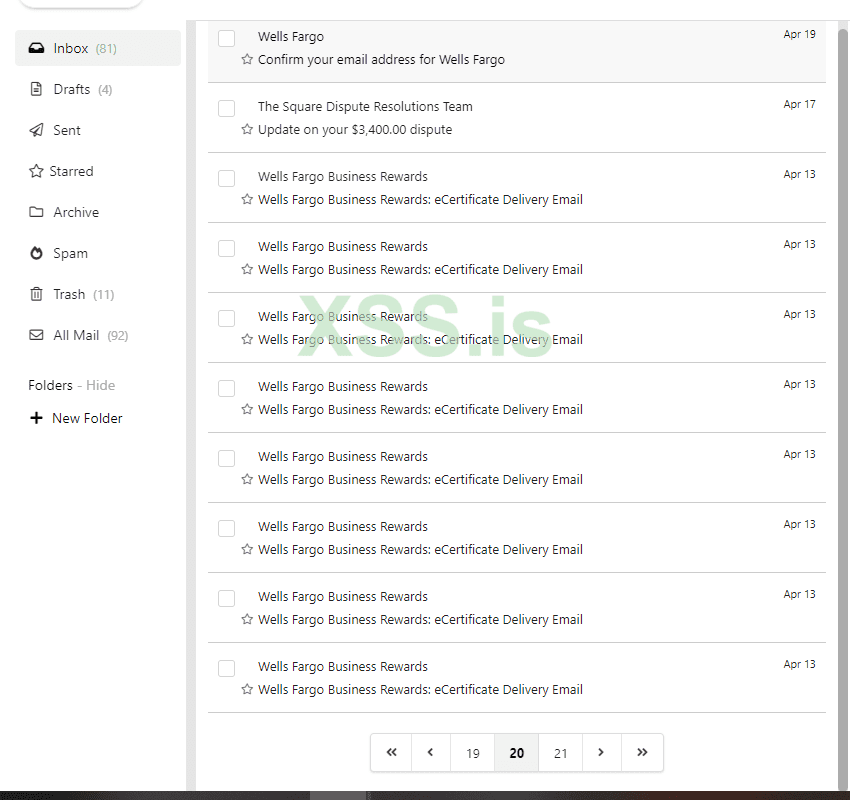
Task: Check the sixth Apr 13 Business Rewards email
Action: coord(226,528)
